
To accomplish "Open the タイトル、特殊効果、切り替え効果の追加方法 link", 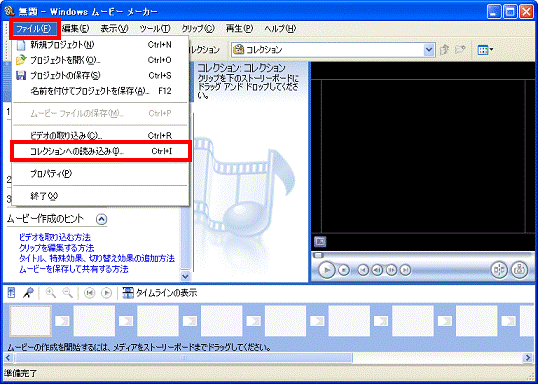I will tap(97, 258).
